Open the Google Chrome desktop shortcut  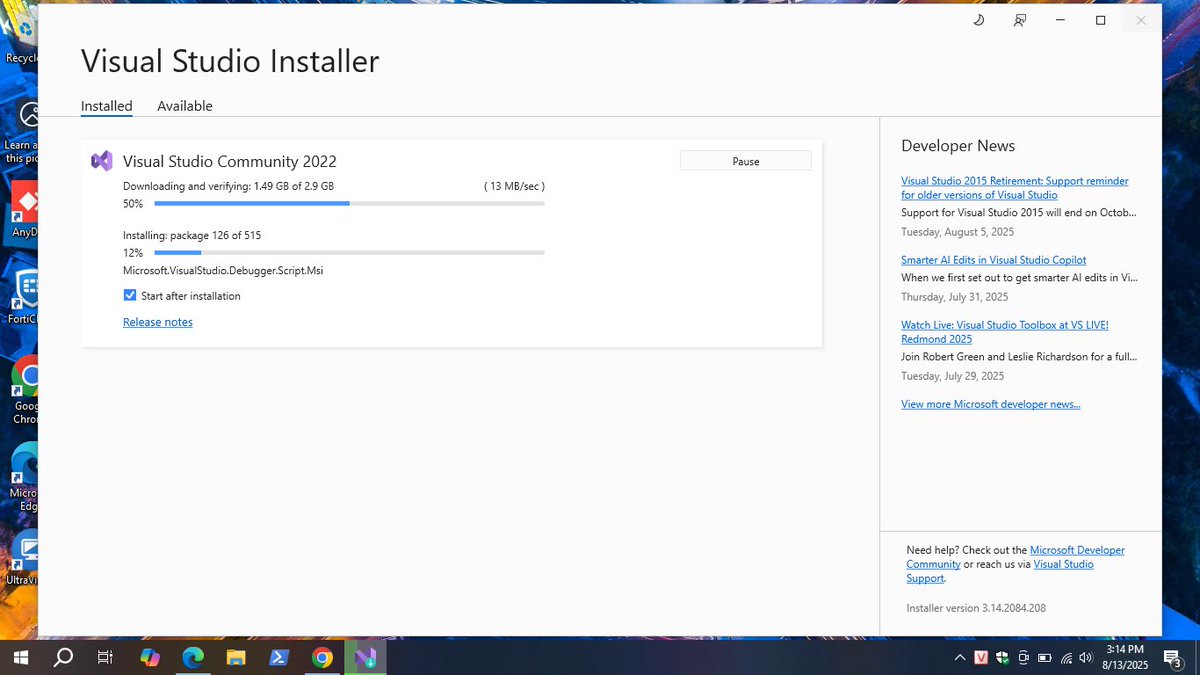(x=24, y=392)
